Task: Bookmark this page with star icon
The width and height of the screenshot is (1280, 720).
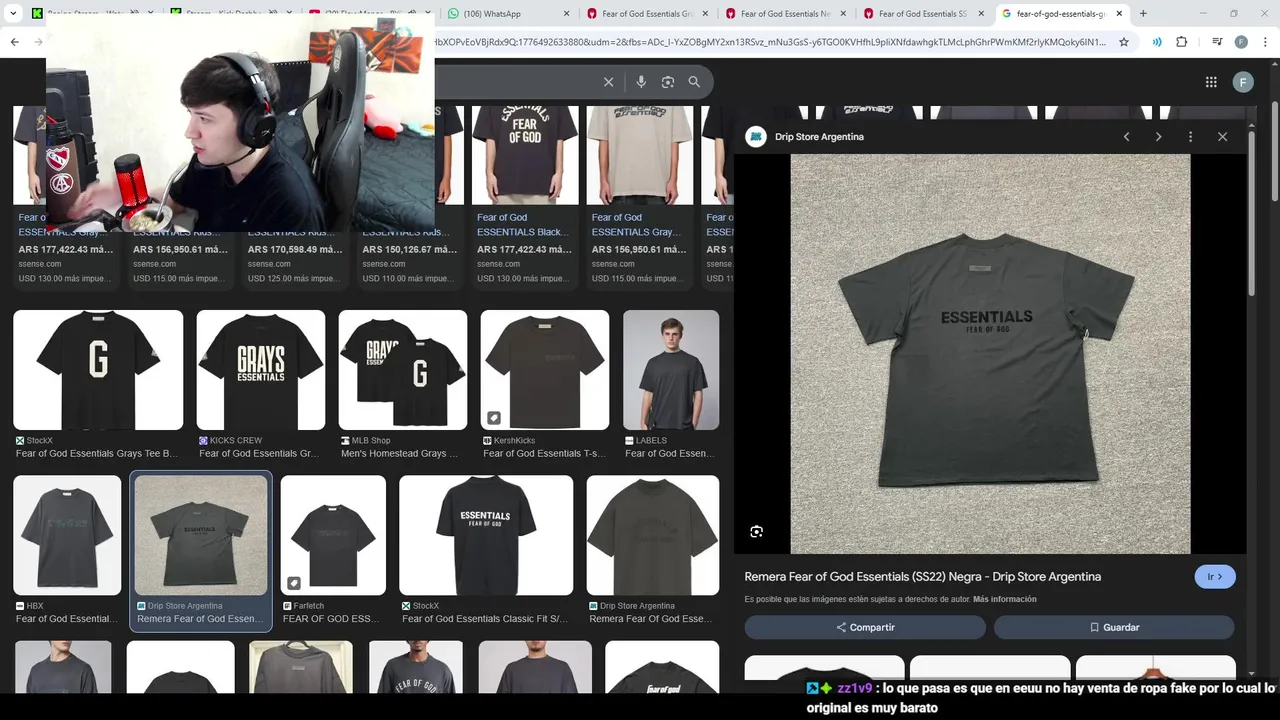Action: 1124,42
